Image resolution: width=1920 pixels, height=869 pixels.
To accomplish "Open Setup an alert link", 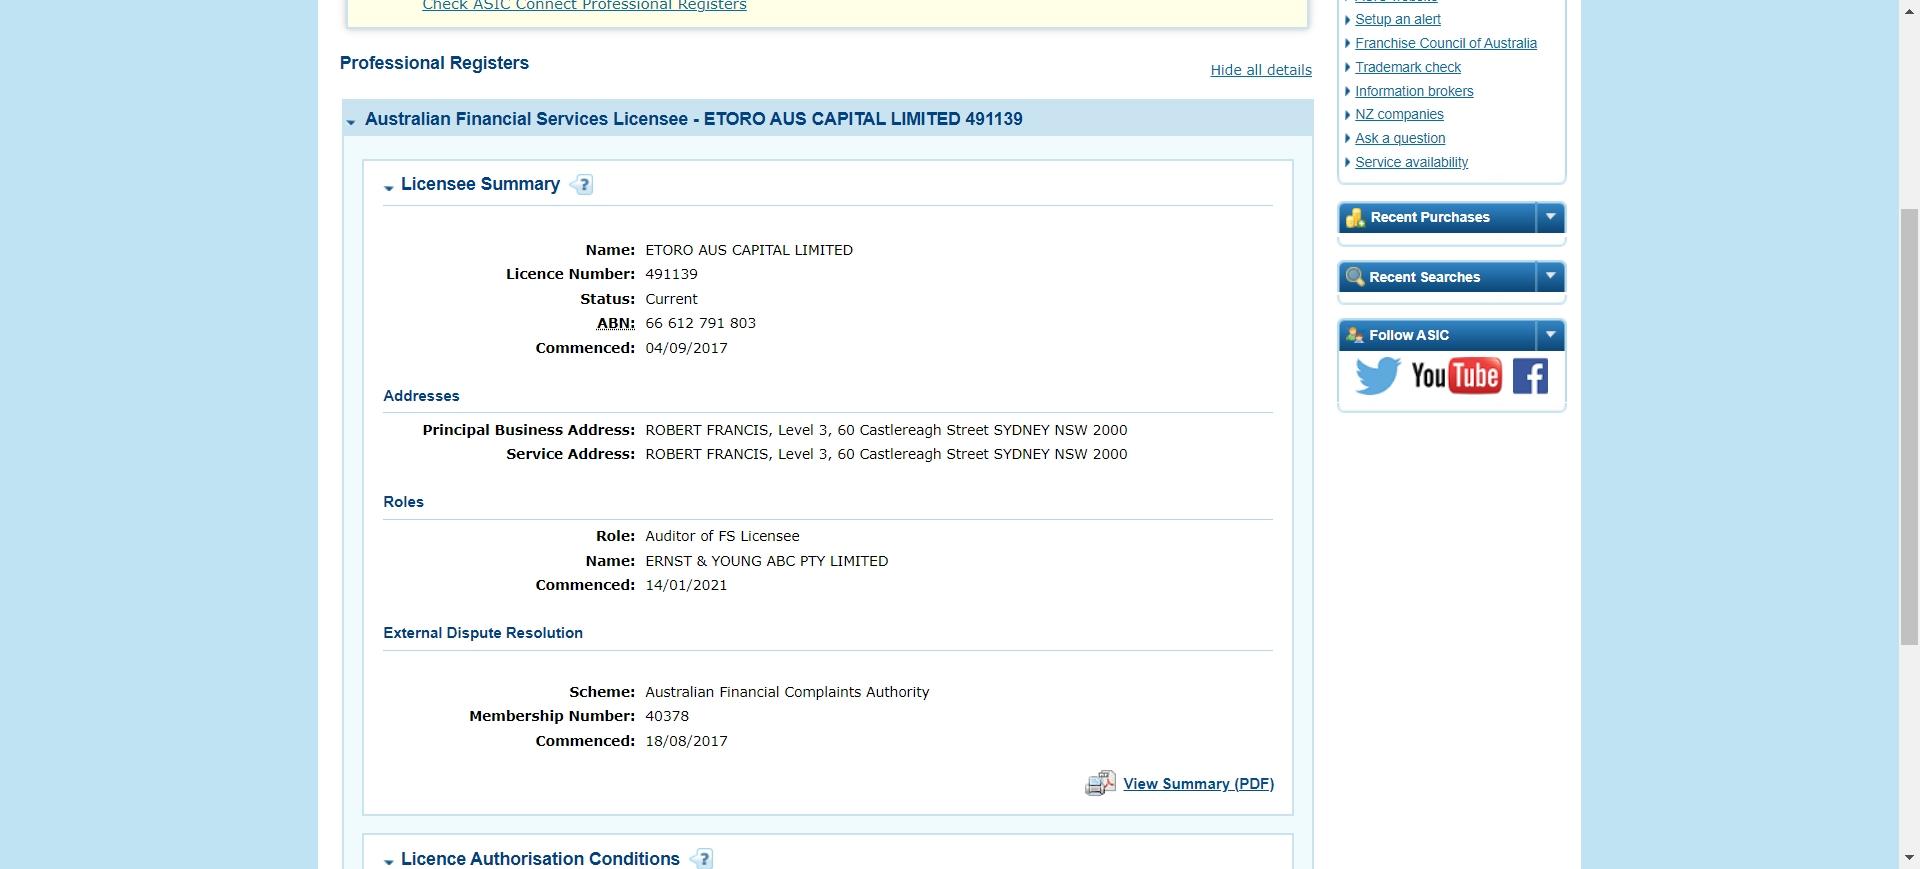I will 1397,19.
